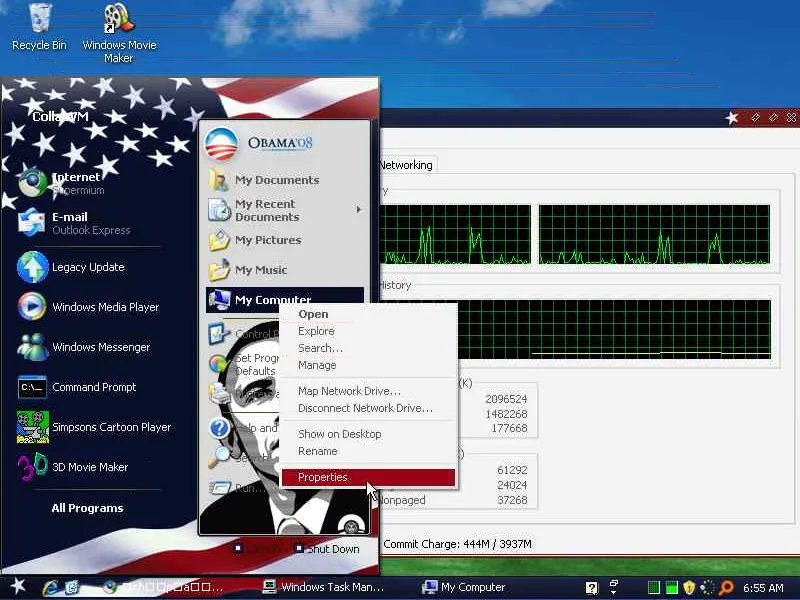Switch to Networking tab in Task Manager
Viewport: 800px width, 600px height.
(407, 165)
